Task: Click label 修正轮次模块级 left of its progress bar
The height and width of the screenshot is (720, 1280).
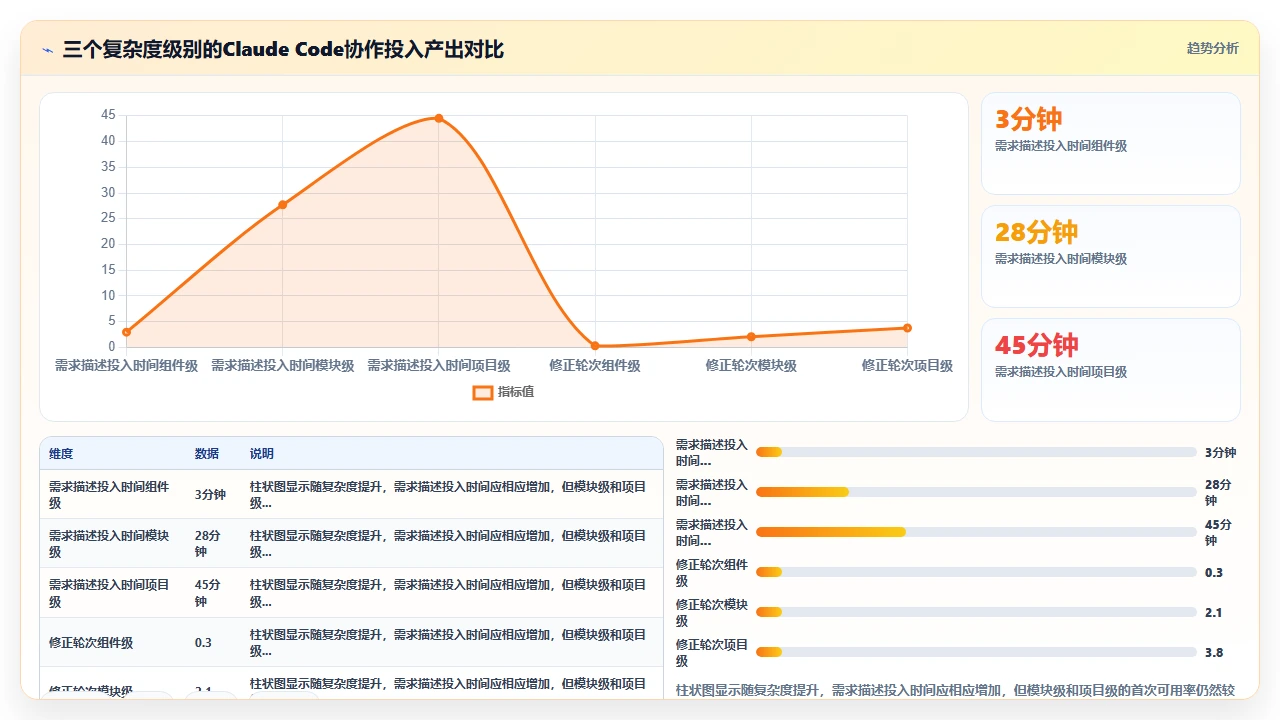Action: 711,612
